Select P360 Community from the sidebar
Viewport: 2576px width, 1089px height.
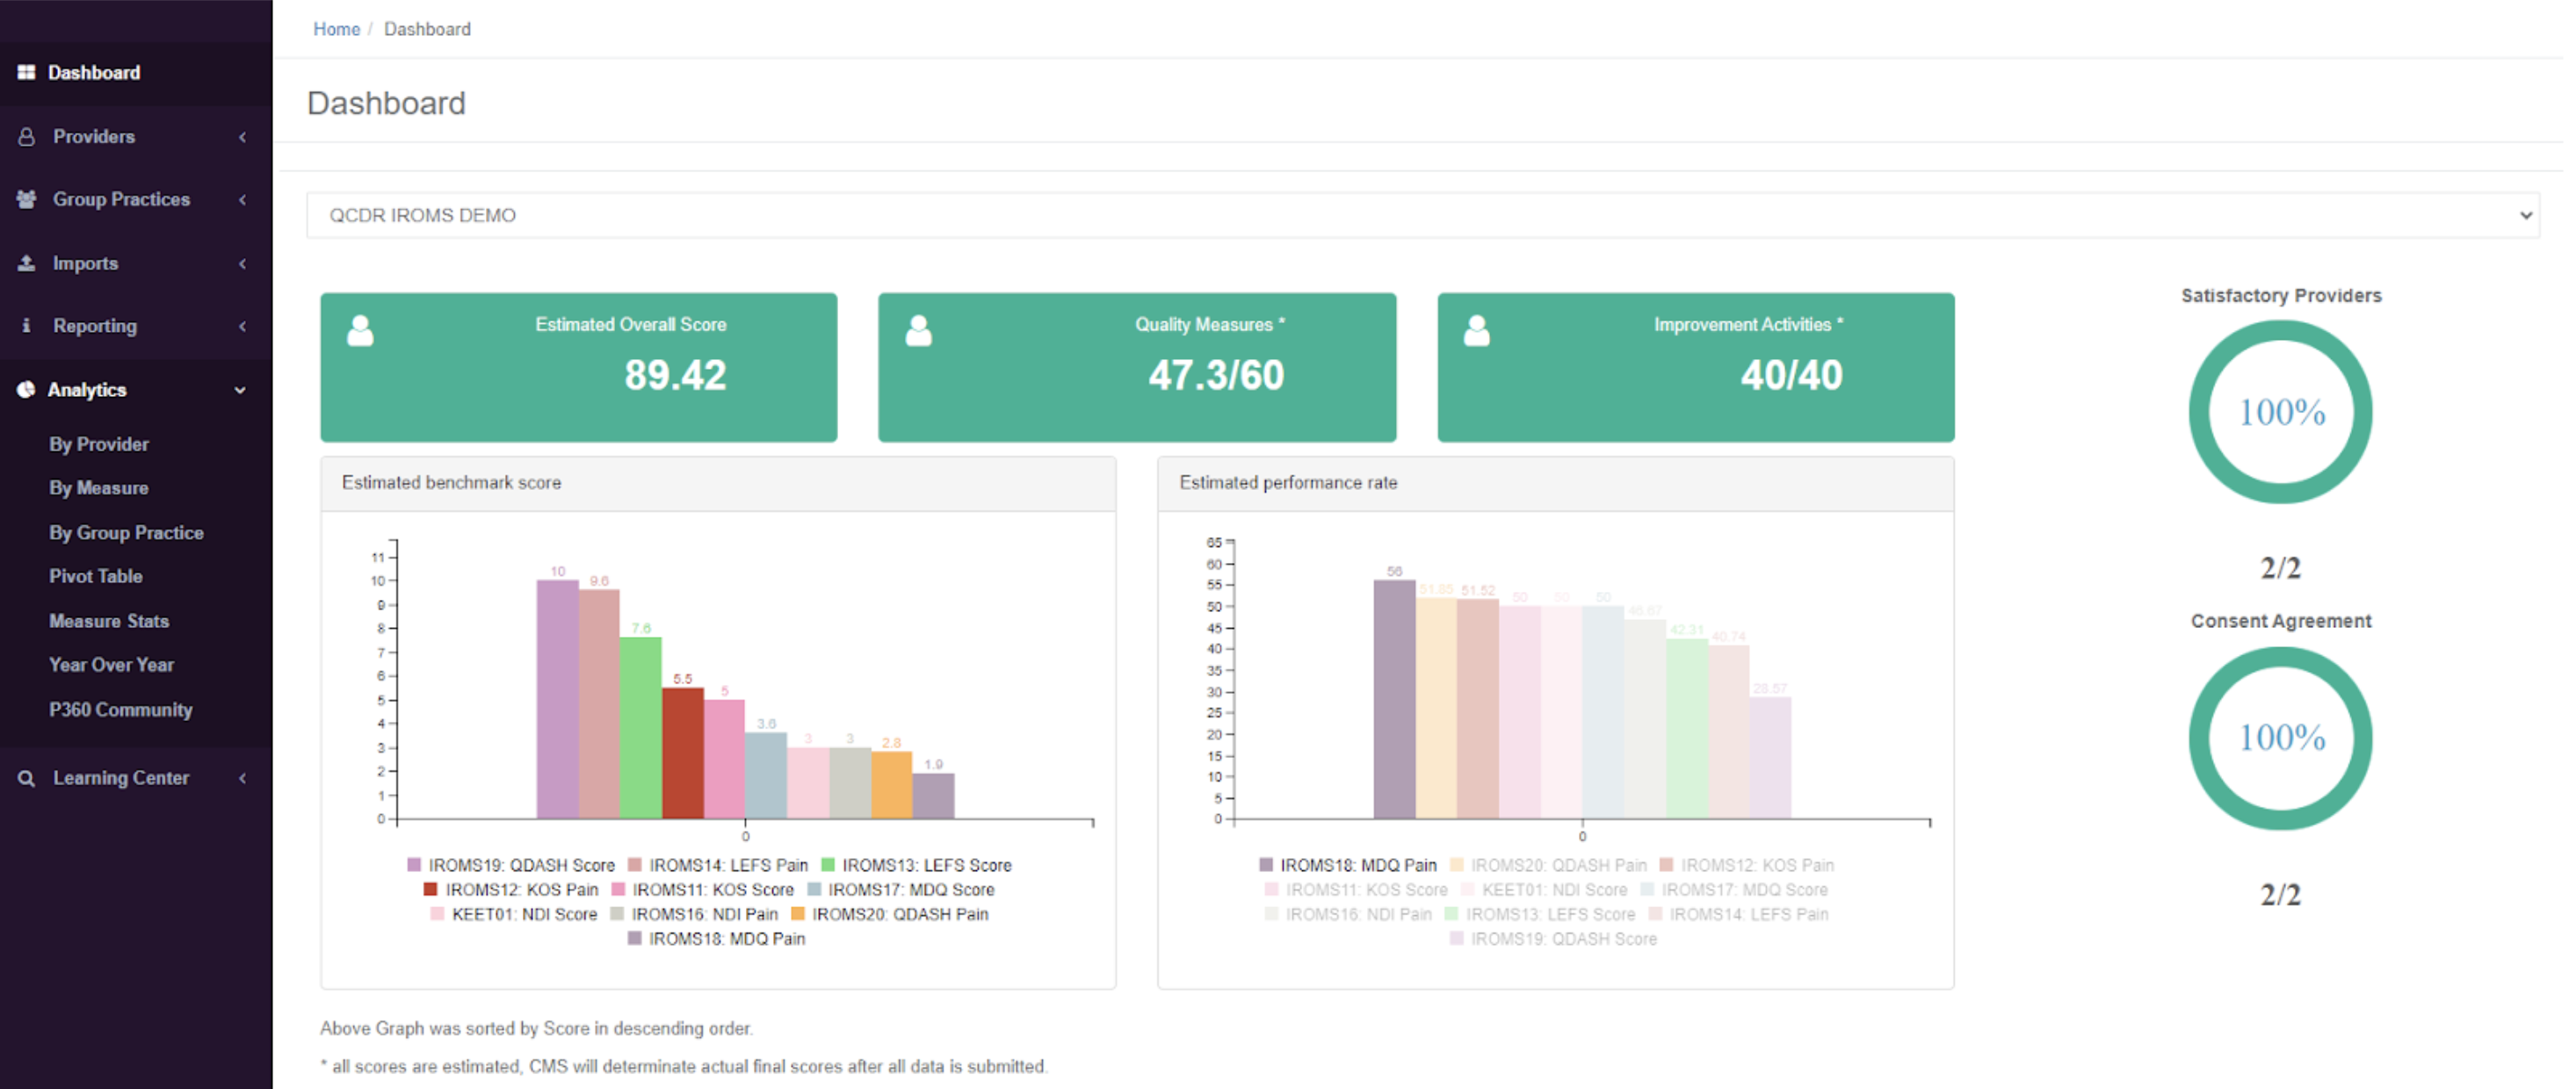(120, 710)
